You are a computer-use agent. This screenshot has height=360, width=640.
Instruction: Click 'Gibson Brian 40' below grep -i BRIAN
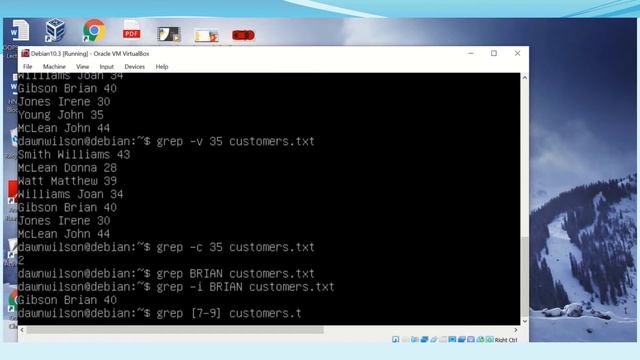[67, 300]
